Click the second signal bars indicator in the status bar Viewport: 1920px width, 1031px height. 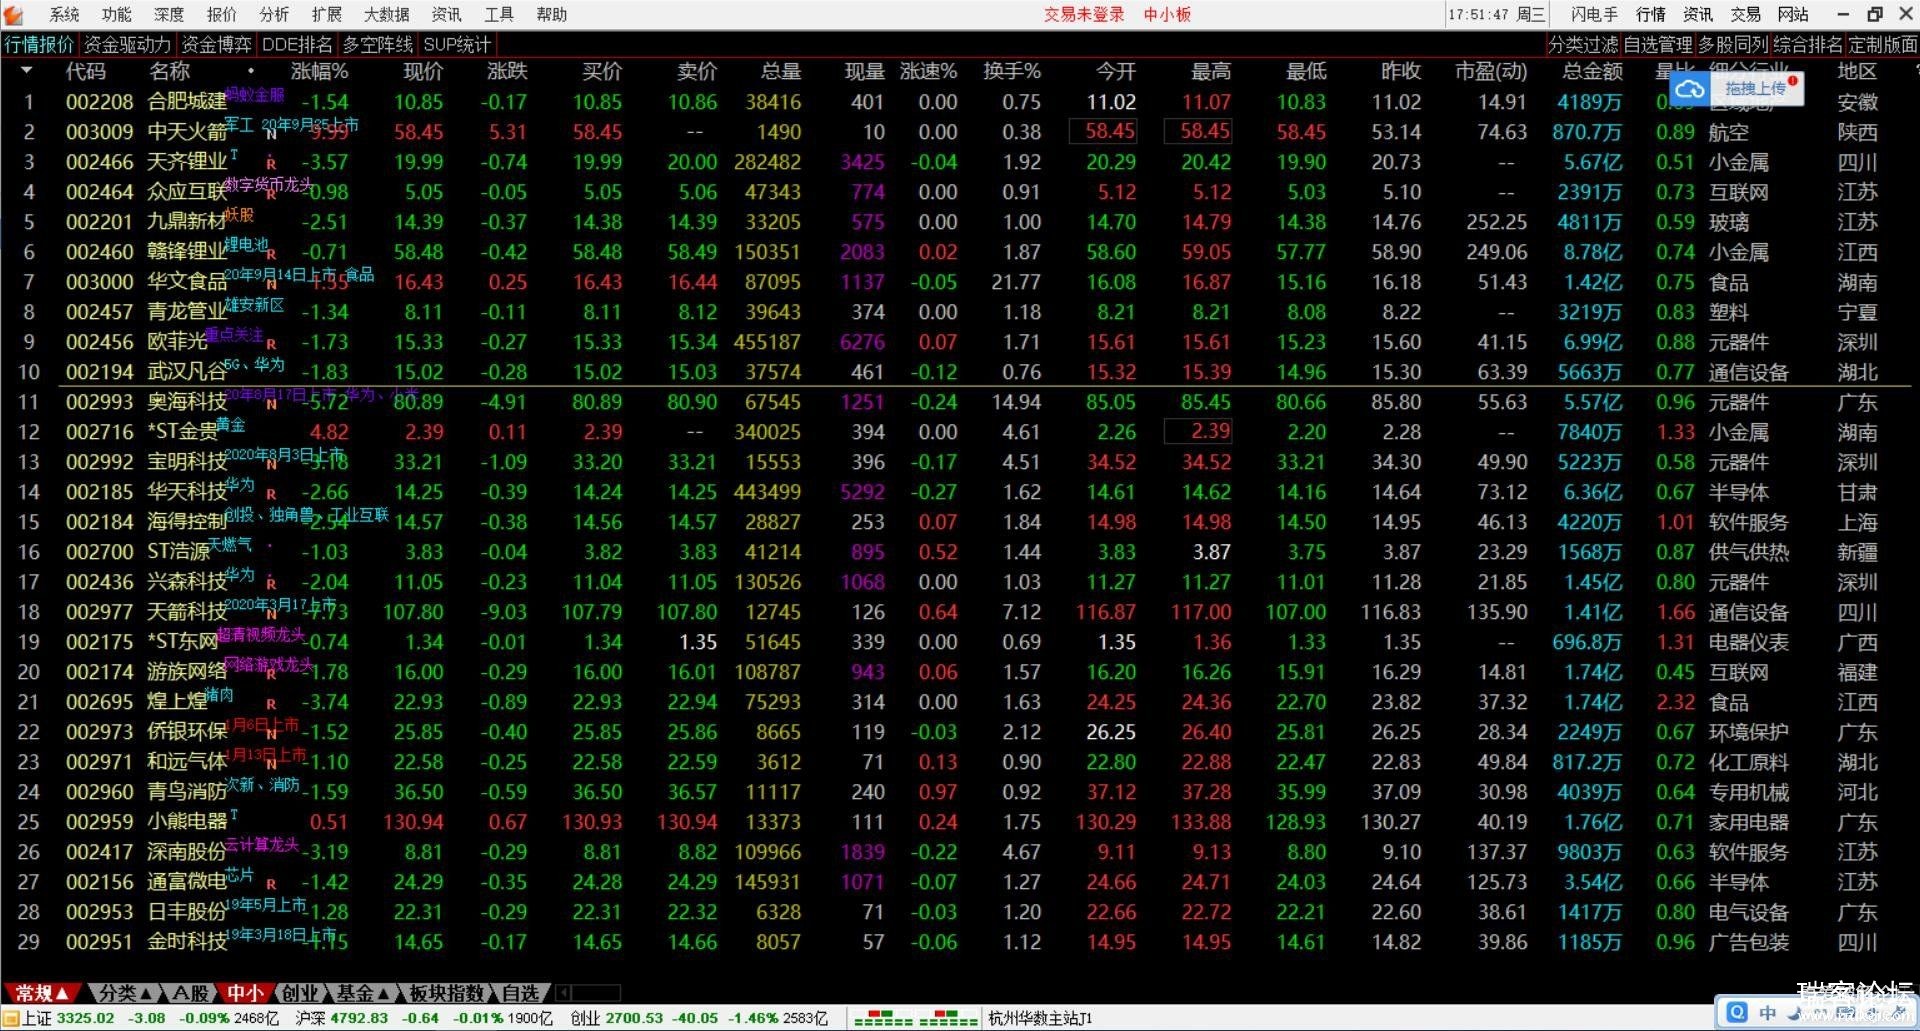[x=948, y=1019]
